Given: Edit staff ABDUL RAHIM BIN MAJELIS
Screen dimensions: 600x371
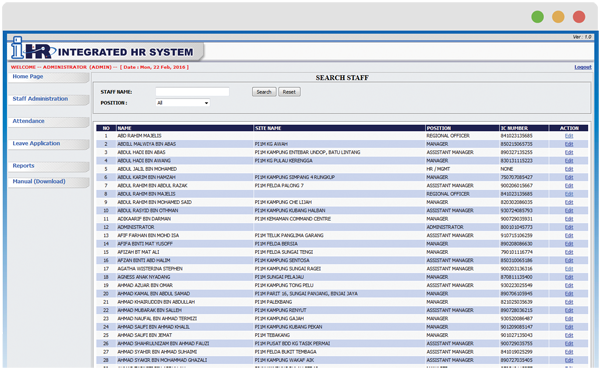Looking at the screenshot, I should (569, 194).
